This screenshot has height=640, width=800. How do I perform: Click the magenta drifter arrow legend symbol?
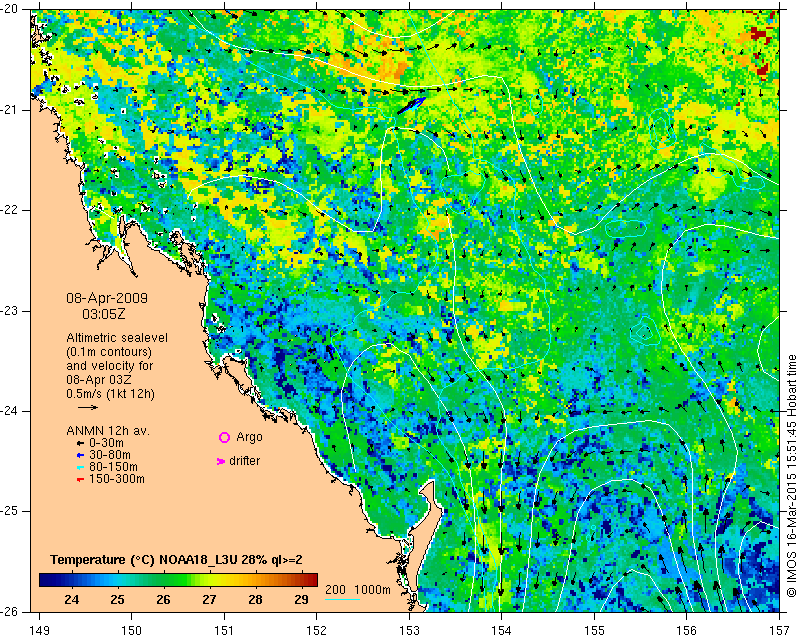click(x=220, y=461)
